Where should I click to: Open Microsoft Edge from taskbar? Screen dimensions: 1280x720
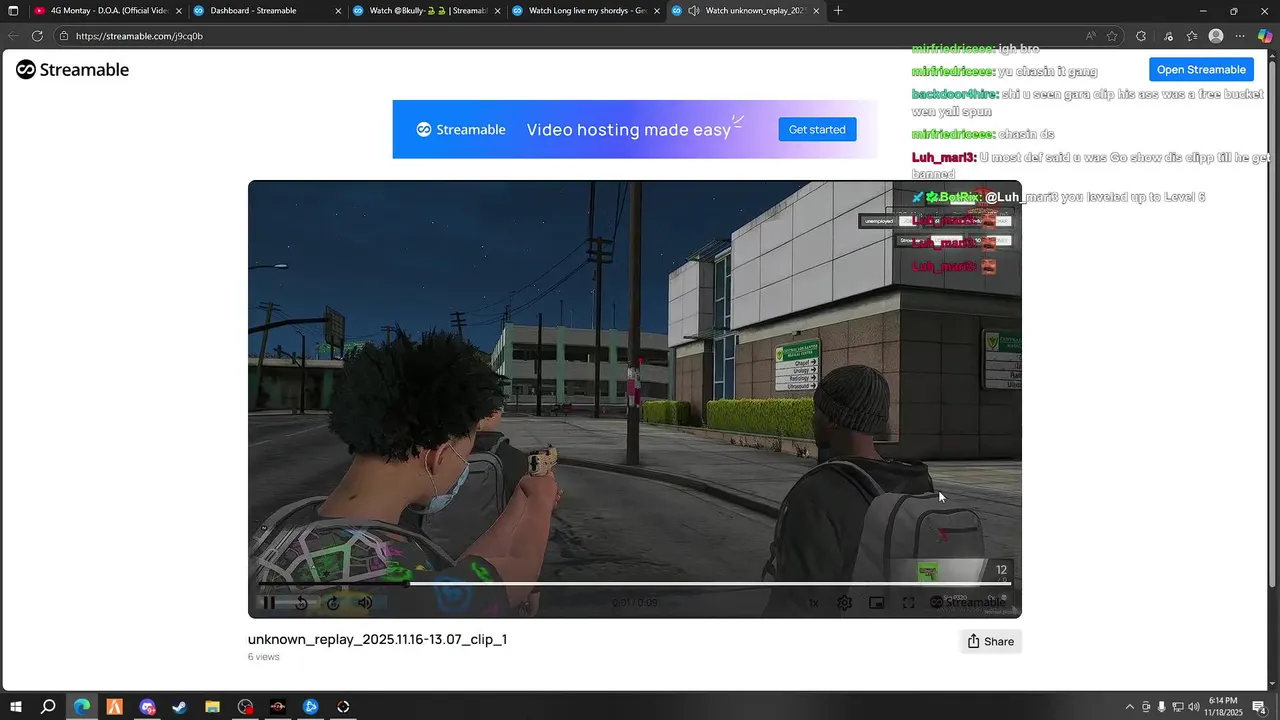[x=82, y=707]
